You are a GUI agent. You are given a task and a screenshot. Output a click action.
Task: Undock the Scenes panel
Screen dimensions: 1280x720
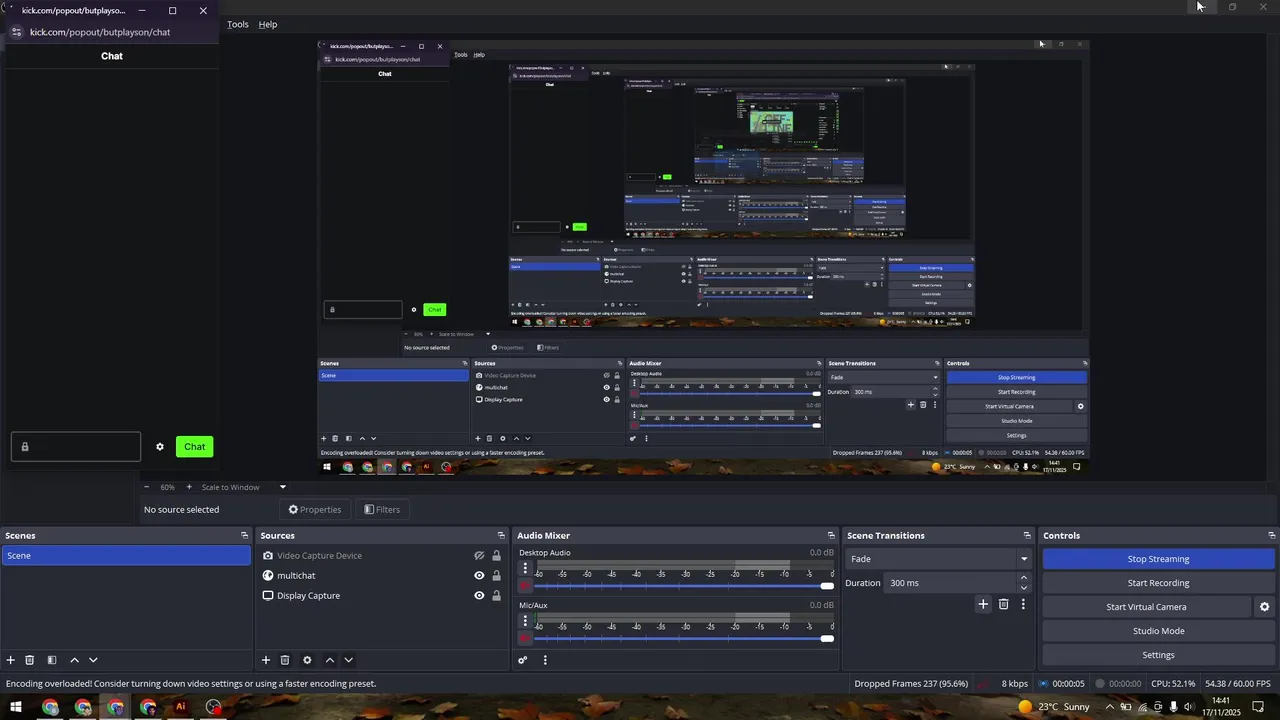pos(244,536)
